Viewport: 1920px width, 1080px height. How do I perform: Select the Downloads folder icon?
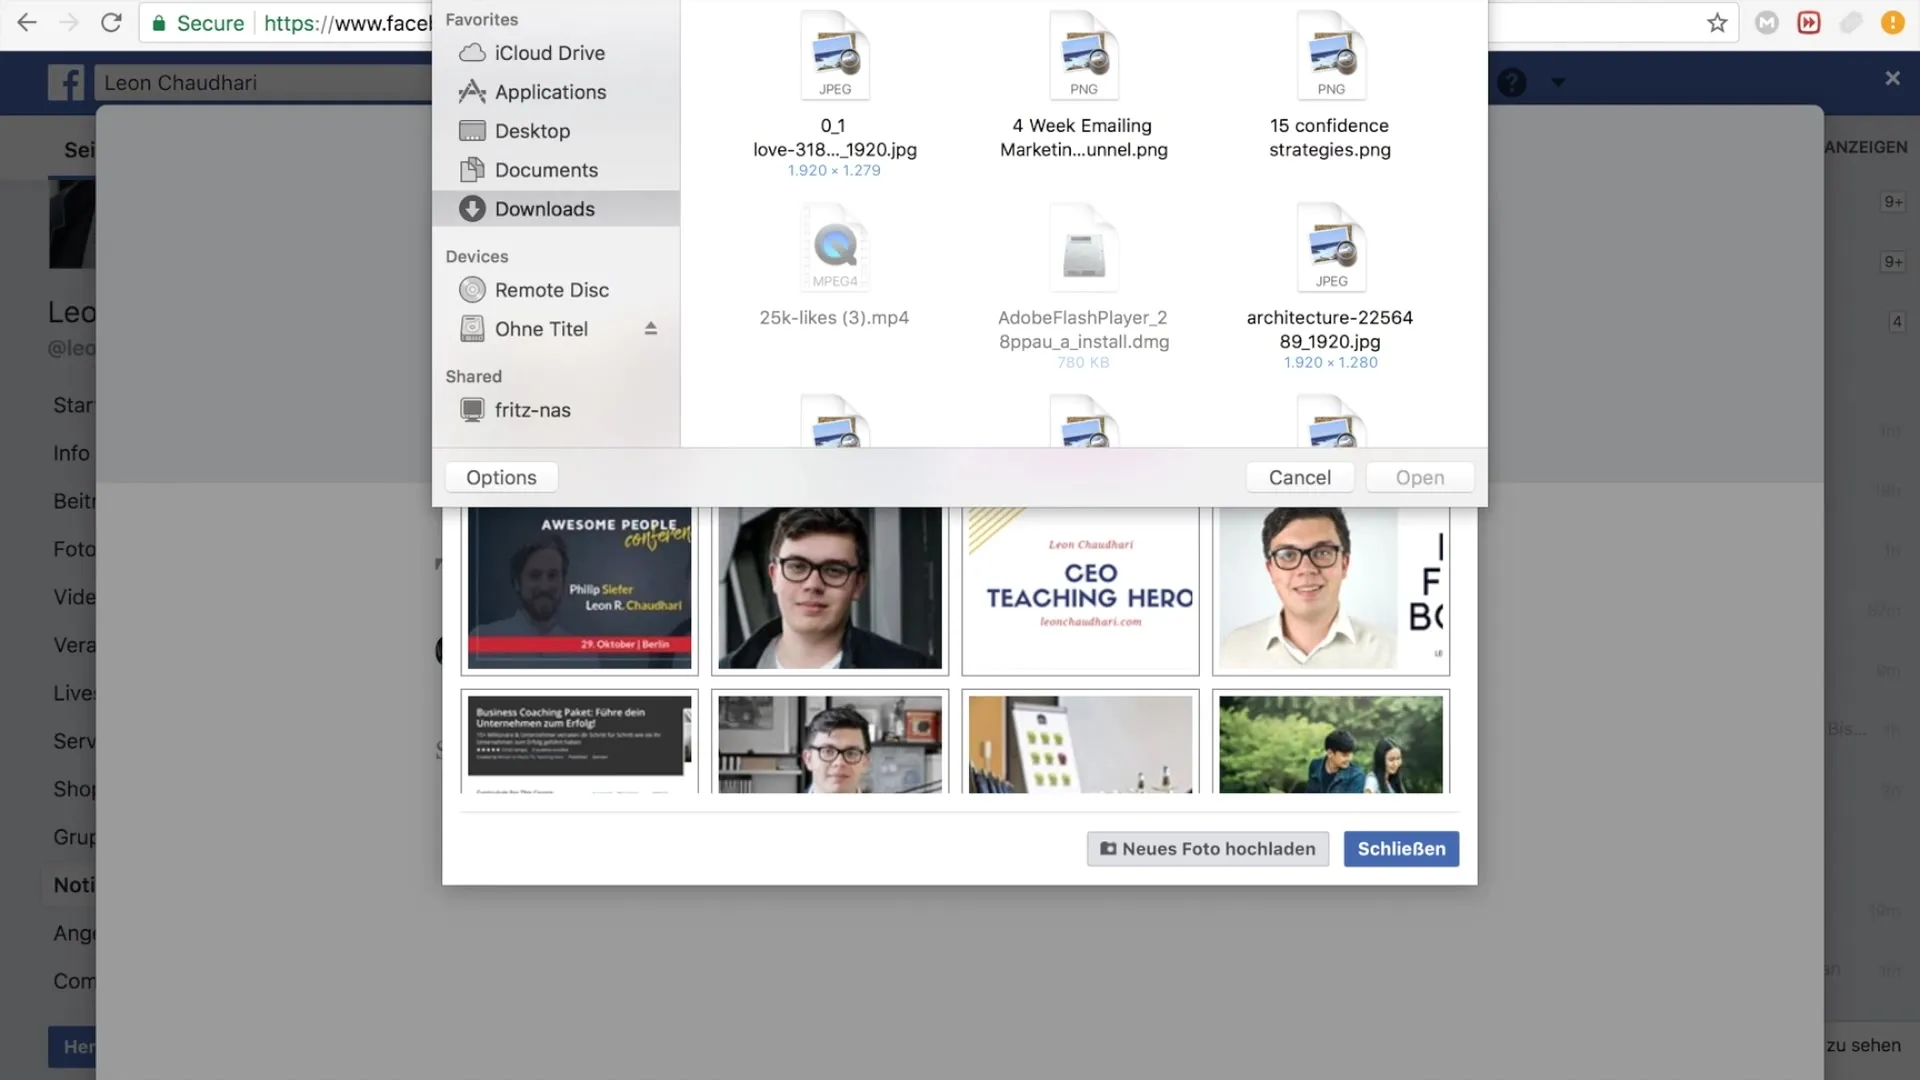[471, 208]
